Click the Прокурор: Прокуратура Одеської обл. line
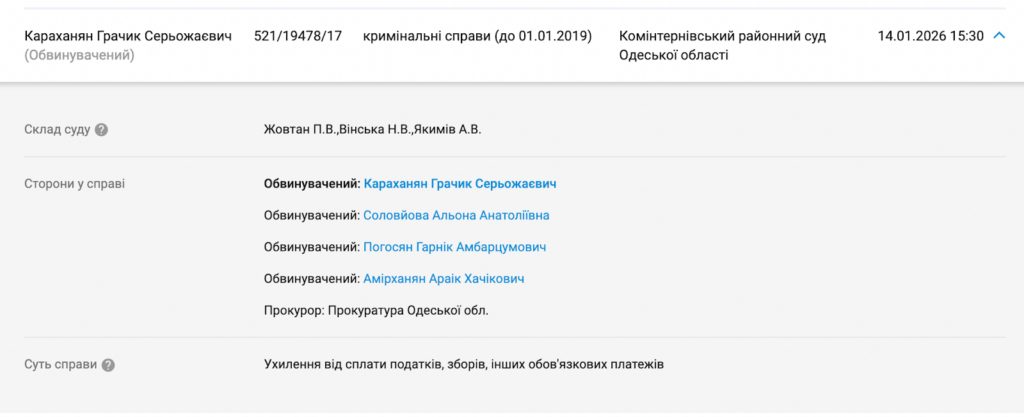Screen dimensions: 1024x417 (x=376, y=310)
